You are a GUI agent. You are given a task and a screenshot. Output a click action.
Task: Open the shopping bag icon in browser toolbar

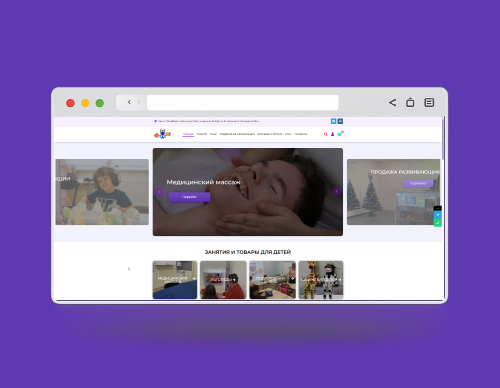tap(410, 102)
